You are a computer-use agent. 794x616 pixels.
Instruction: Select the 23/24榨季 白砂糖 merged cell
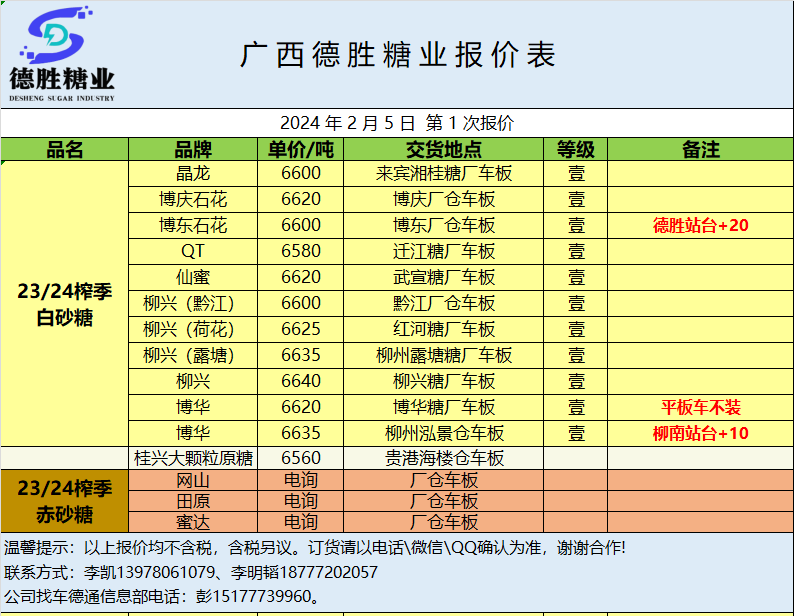point(65,303)
